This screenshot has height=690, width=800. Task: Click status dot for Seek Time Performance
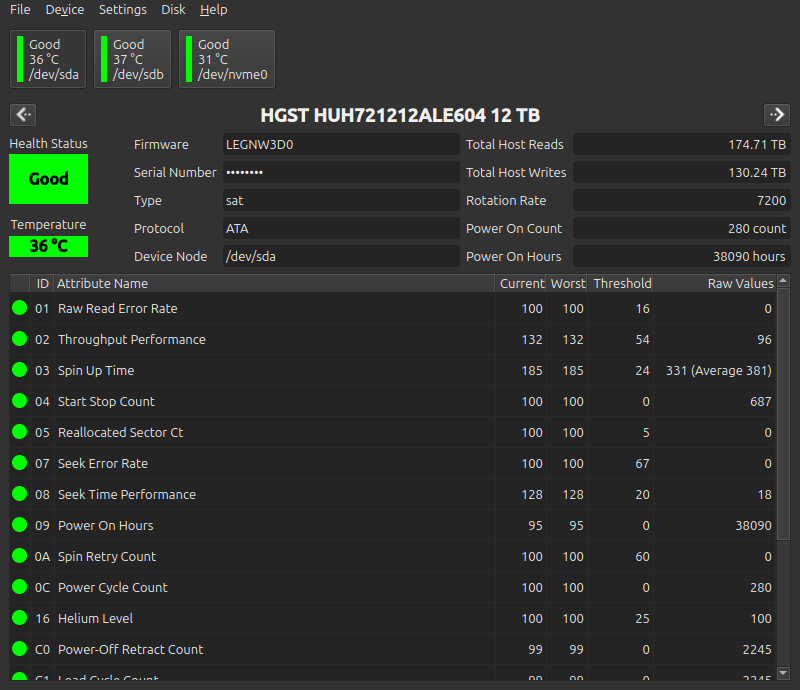point(19,494)
